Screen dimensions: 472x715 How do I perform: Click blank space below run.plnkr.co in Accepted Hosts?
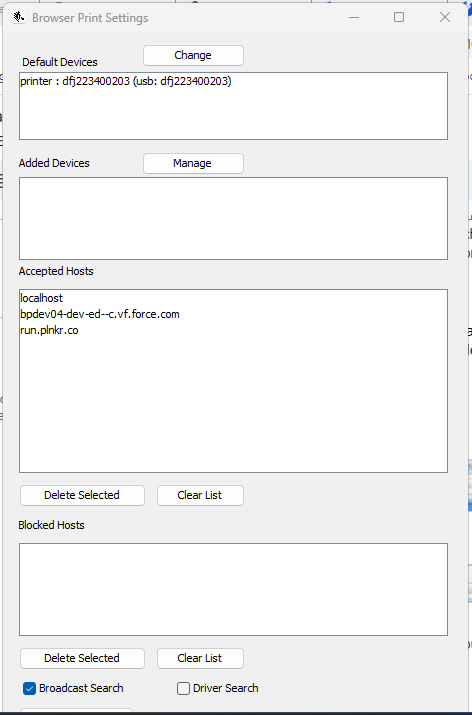233,404
